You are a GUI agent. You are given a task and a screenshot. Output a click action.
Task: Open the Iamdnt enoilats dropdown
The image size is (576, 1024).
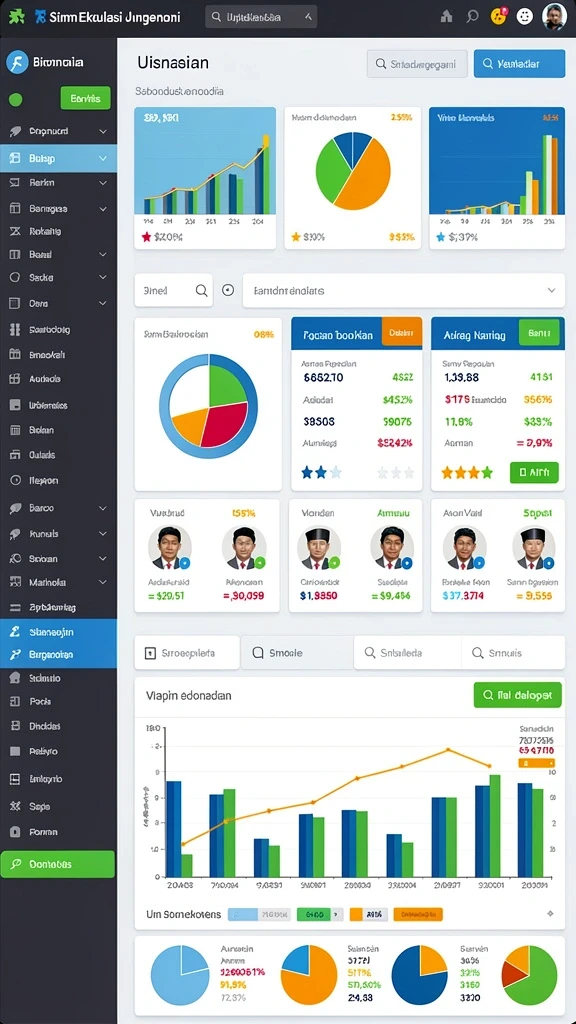pyautogui.click(x=404, y=291)
